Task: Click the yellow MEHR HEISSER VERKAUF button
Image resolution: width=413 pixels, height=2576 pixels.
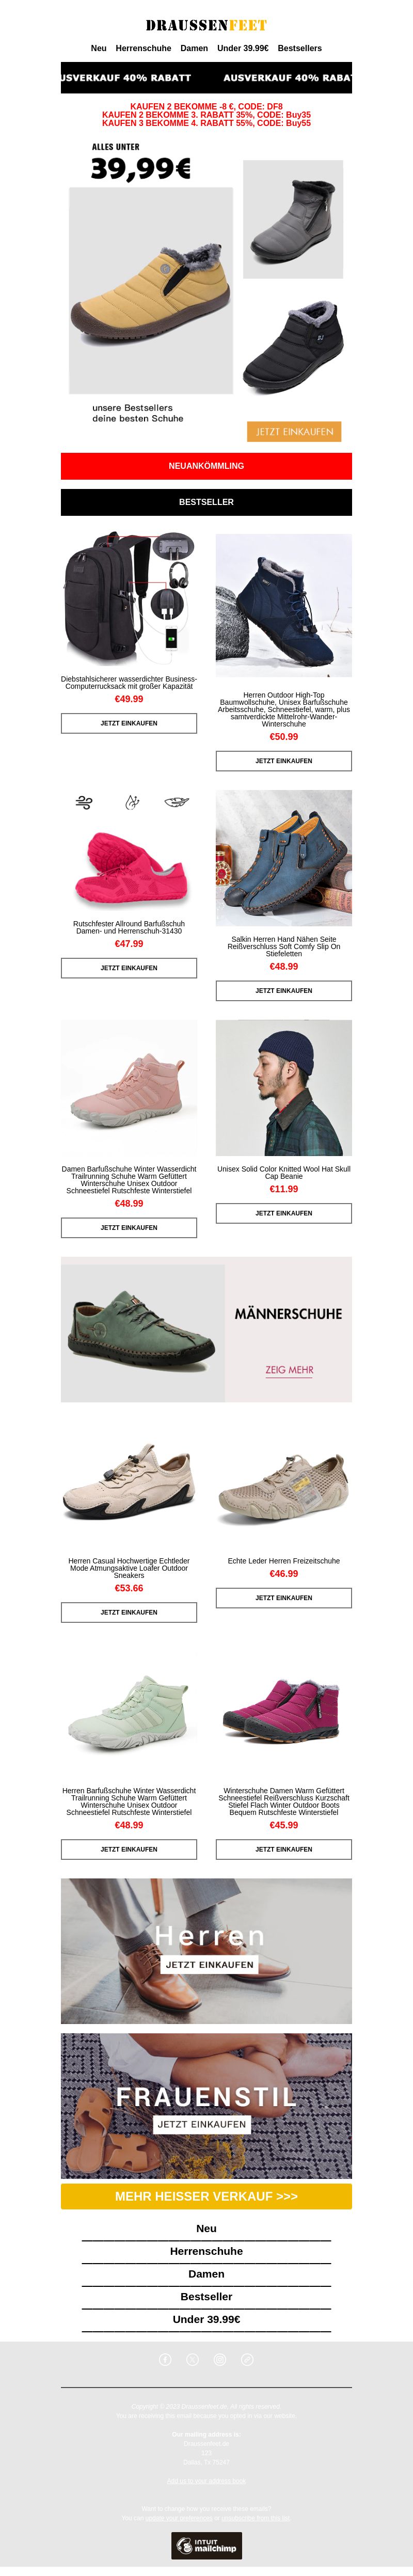Action: [206, 2196]
